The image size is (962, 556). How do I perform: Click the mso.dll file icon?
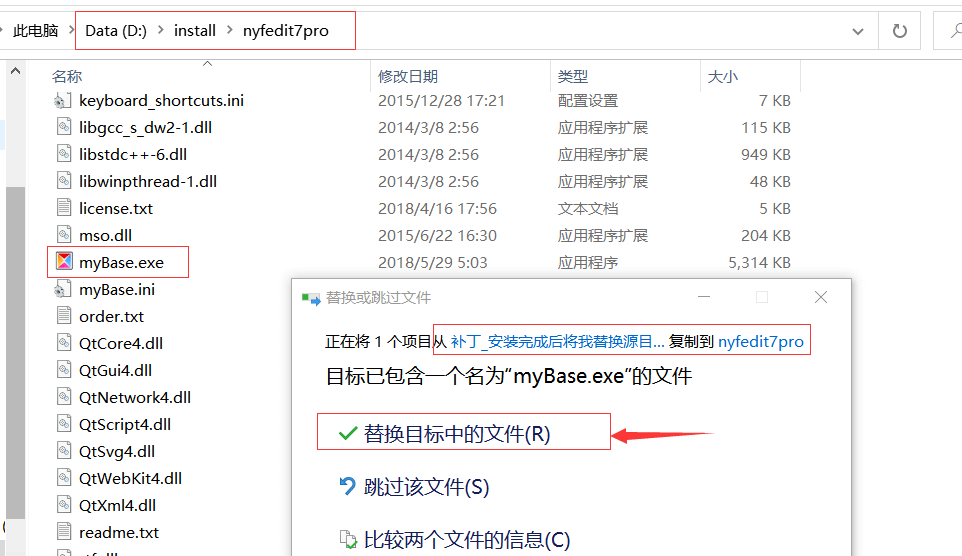[64, 236]
